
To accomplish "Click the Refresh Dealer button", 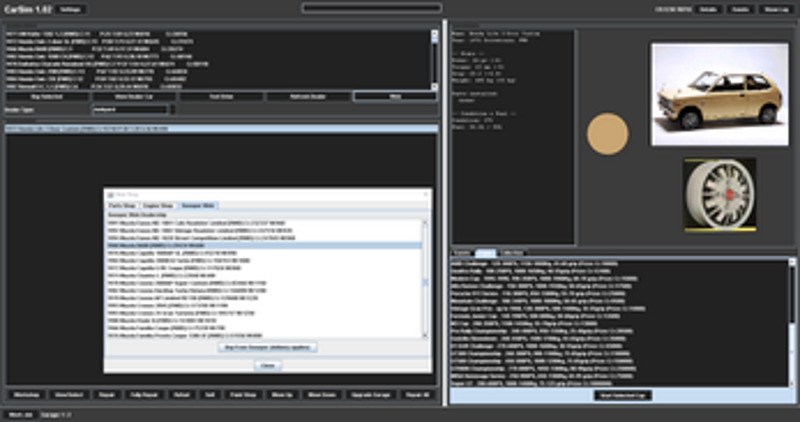I will pos(308,96).
